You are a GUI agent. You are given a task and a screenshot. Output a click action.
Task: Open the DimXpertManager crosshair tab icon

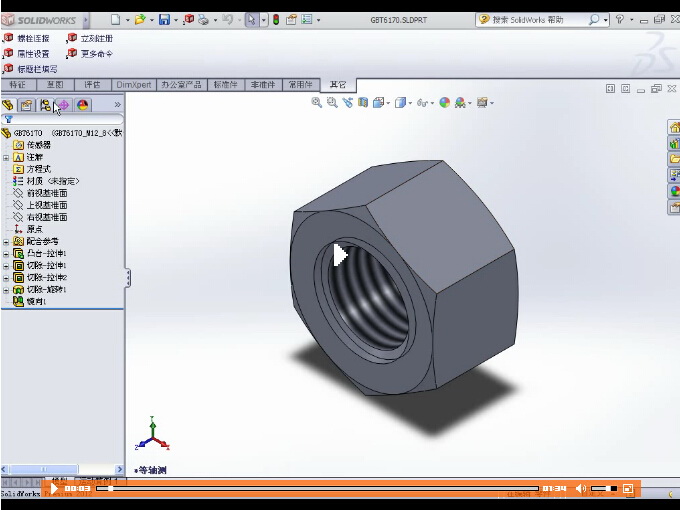64,105
